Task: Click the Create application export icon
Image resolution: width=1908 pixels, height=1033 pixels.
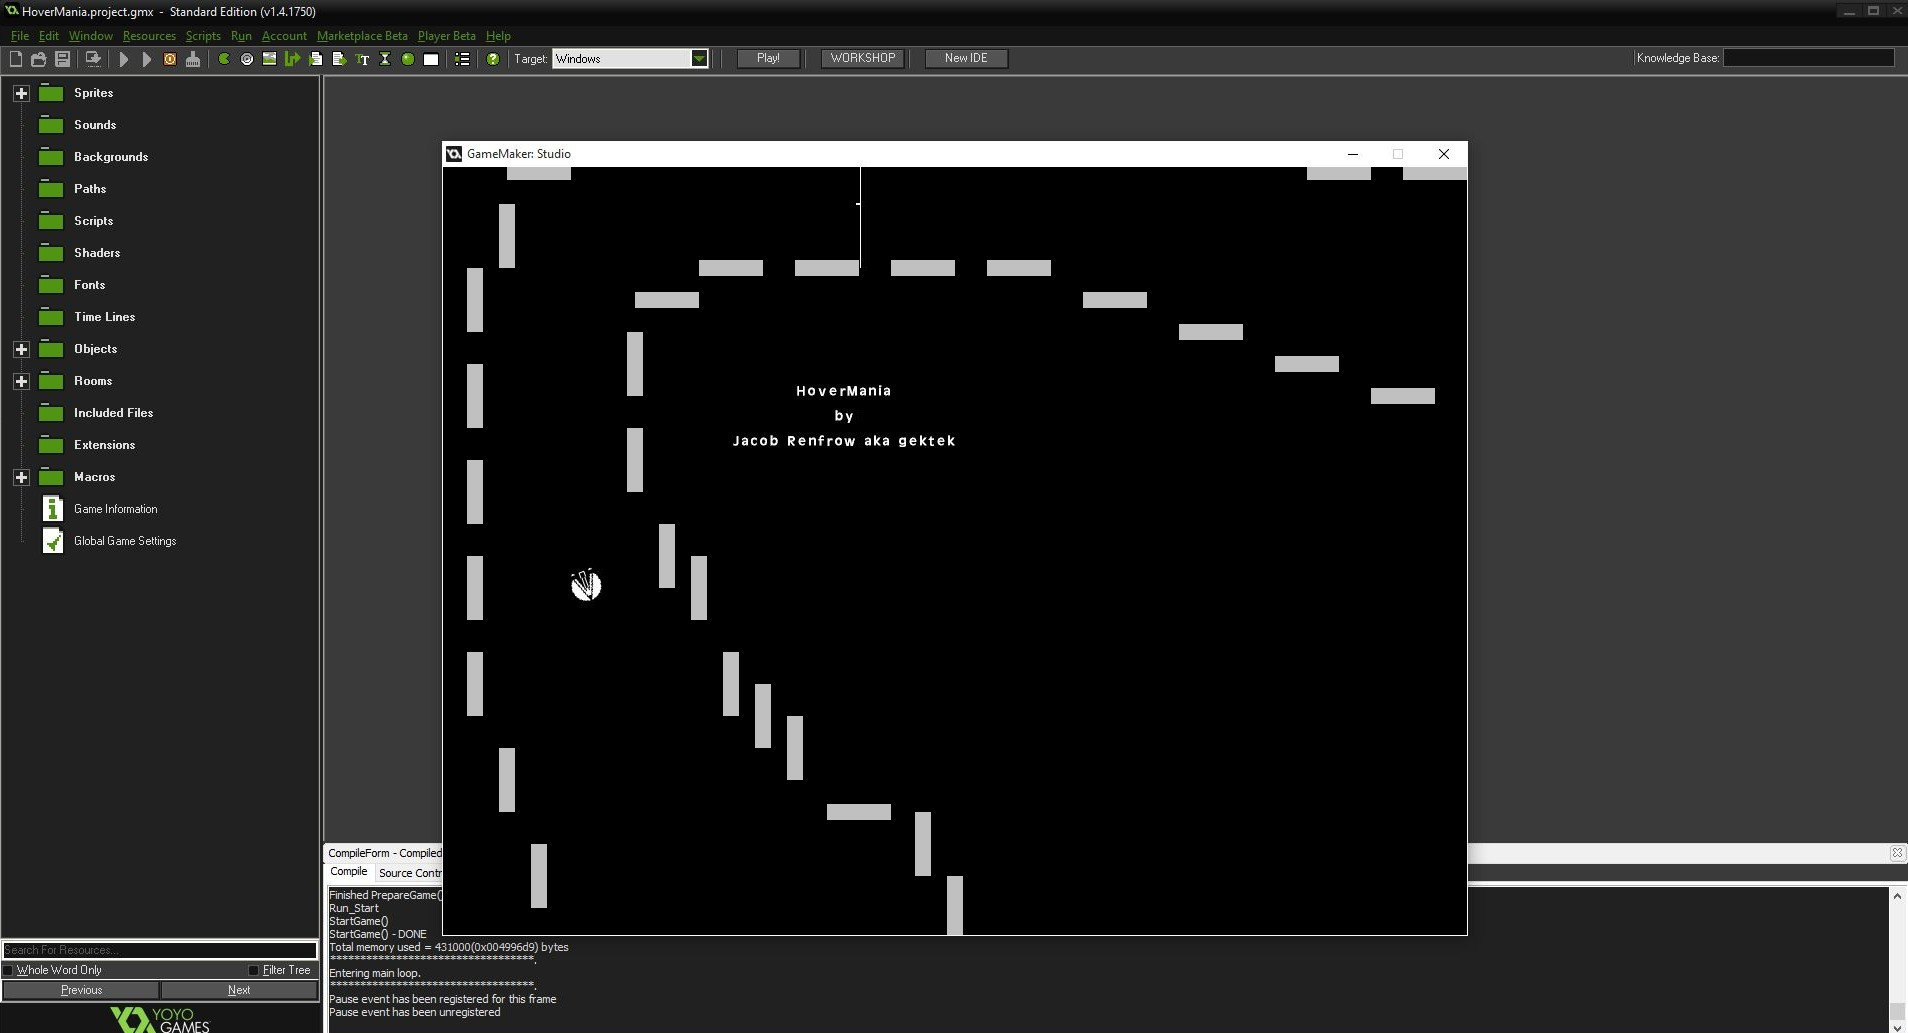Action: click(x=93, y=59)
